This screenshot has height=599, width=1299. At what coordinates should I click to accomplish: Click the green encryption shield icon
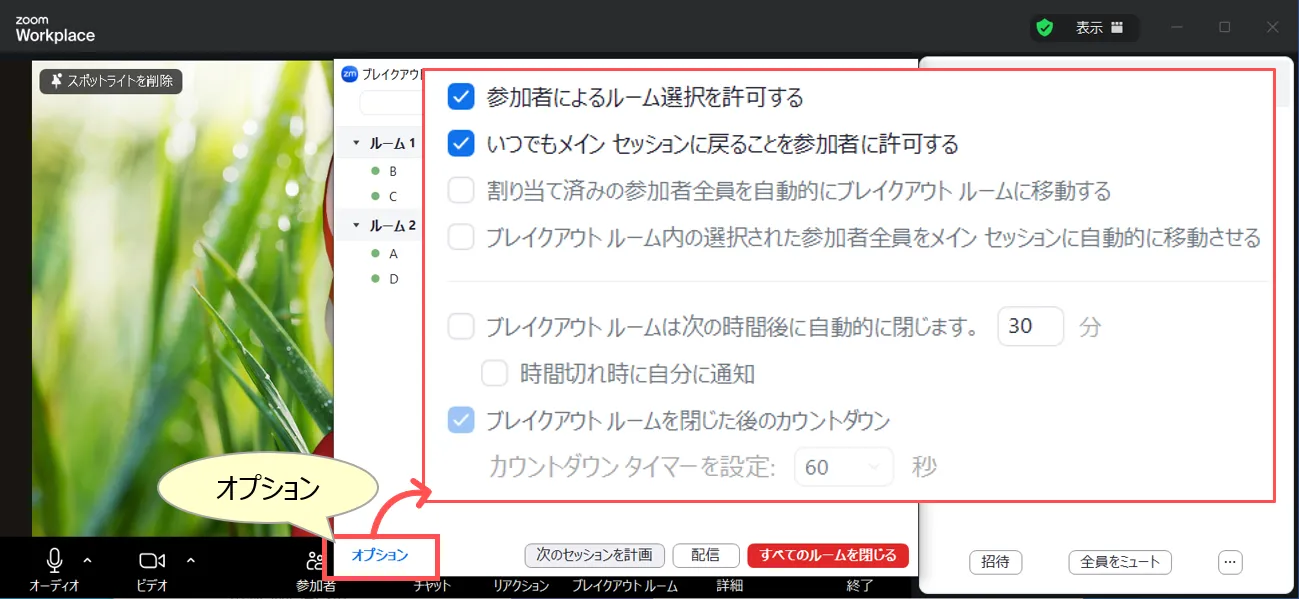(1045, 28)
